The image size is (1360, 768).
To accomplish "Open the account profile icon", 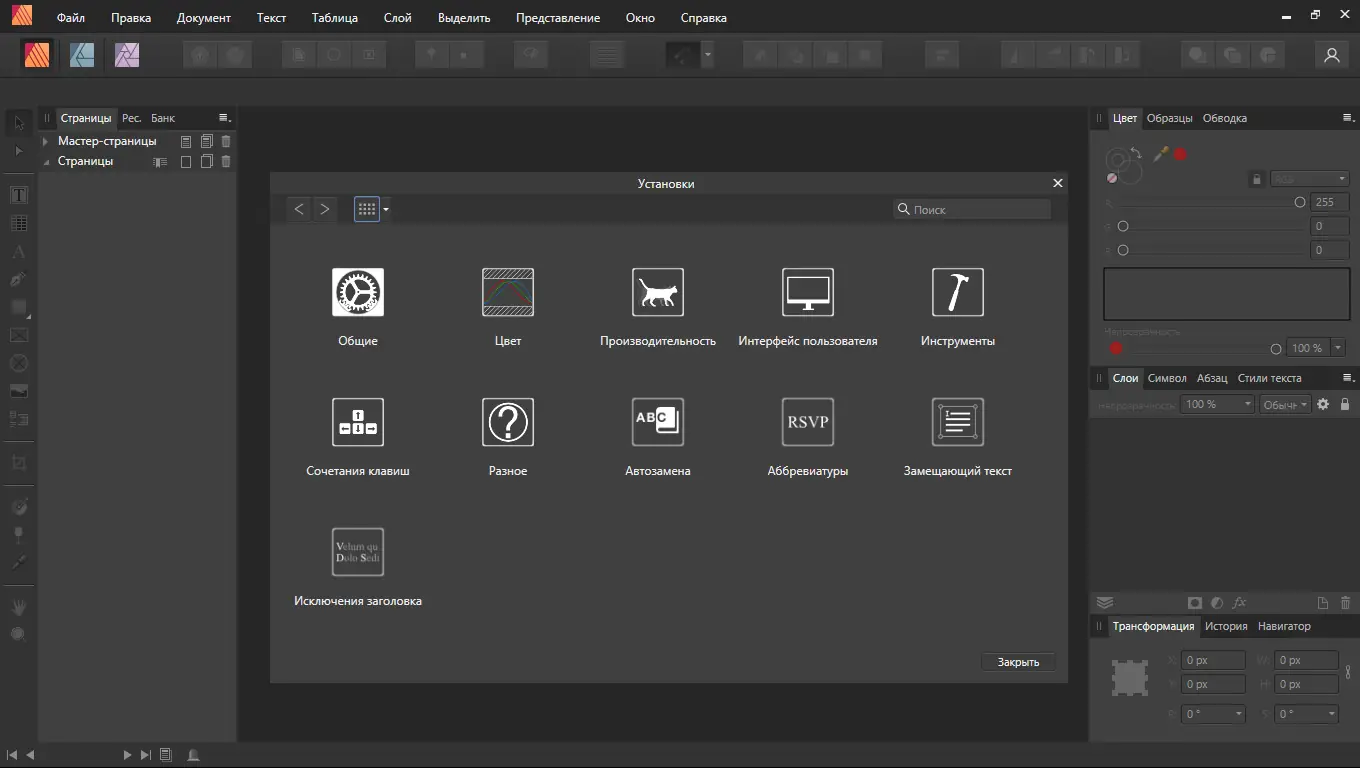I will coord(1332,56).
